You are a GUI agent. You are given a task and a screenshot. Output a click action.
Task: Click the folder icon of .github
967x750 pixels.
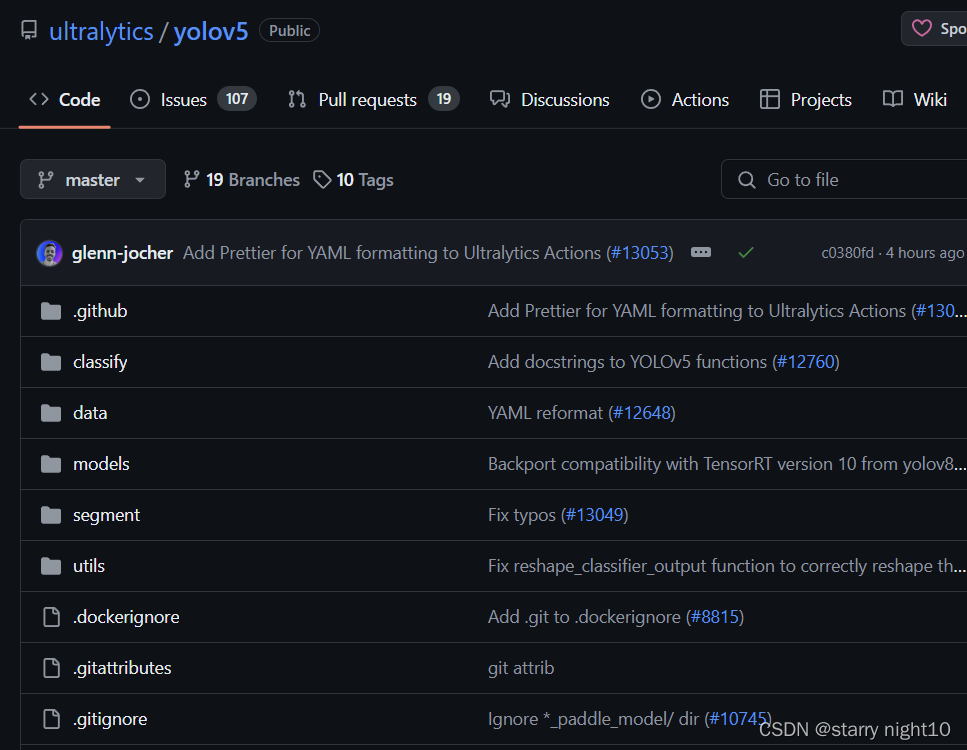[51, 311]
